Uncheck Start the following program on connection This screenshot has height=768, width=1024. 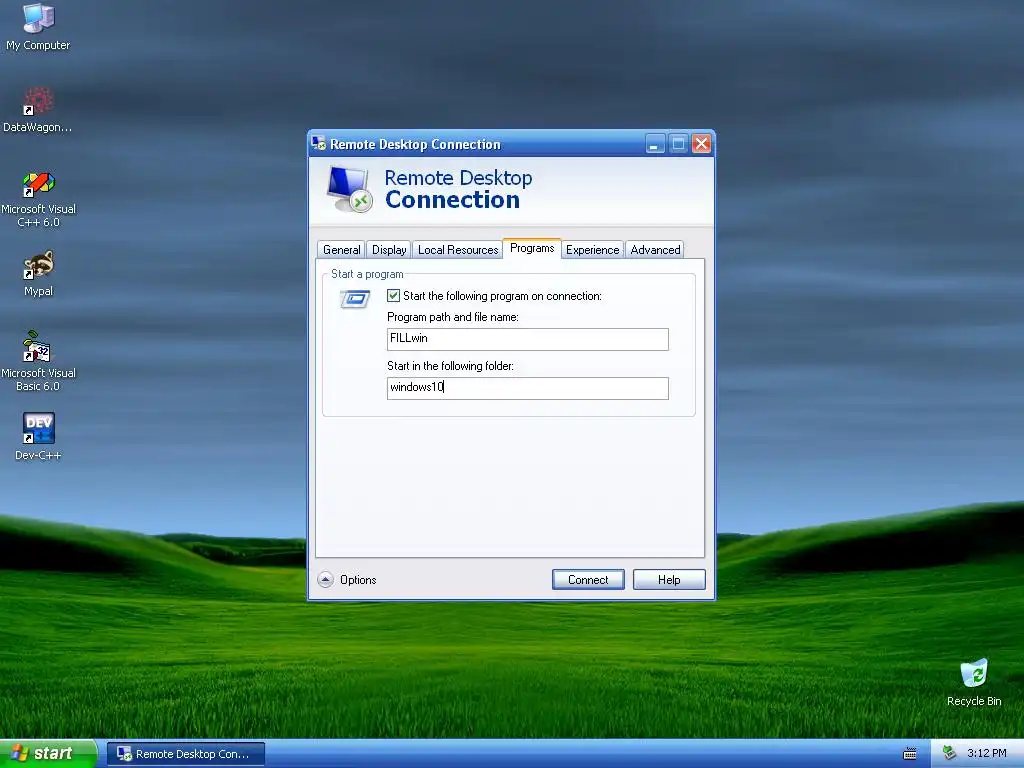pos(393,296)
